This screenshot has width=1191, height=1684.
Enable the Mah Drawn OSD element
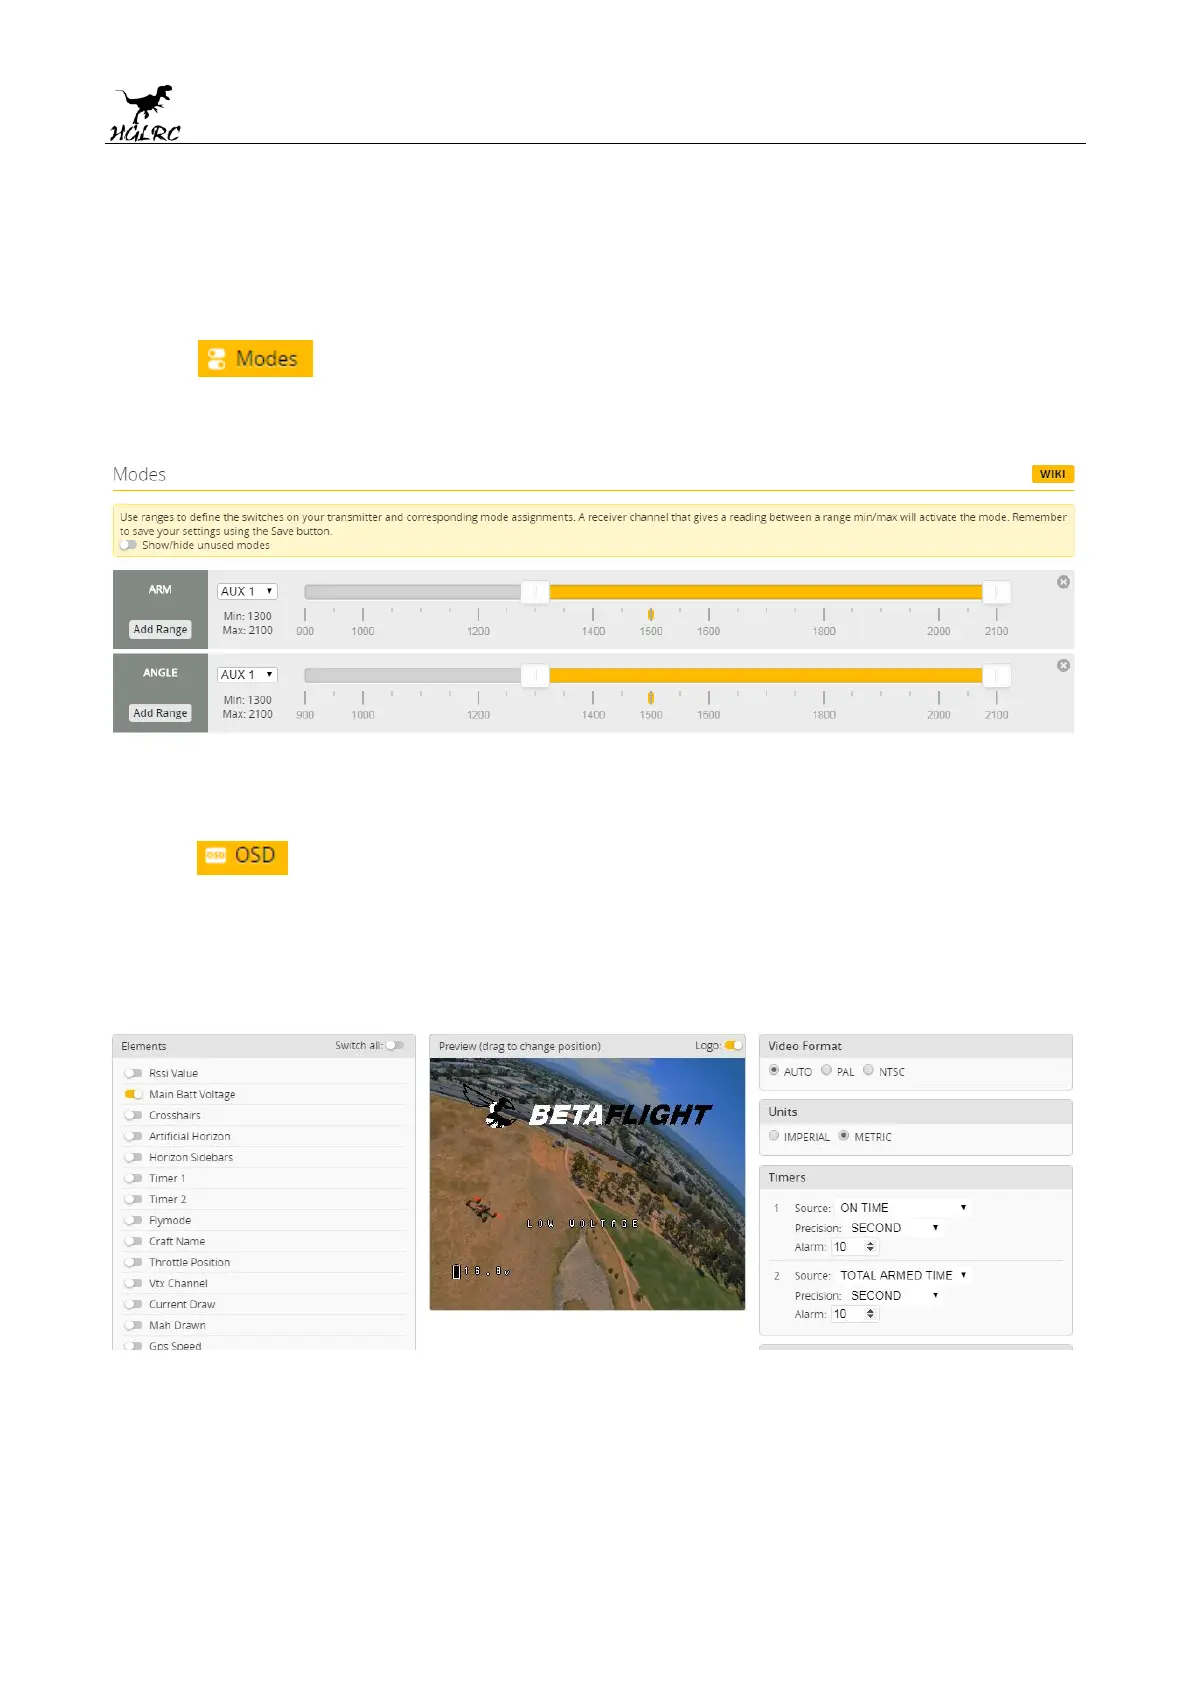click(x=133, y=1325)
